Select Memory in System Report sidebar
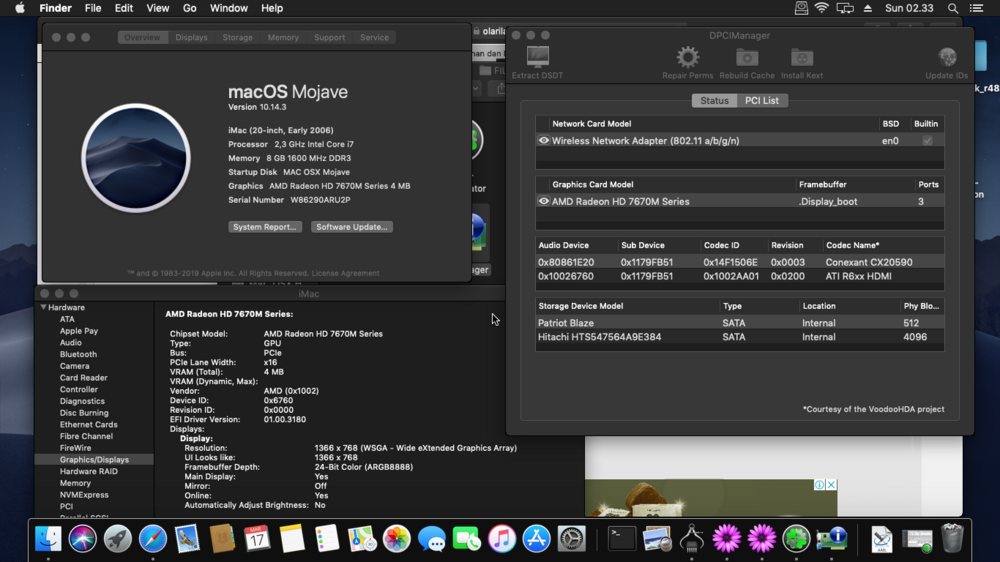The width and height of the screenshot is (1000, 562). pos(75,484)
